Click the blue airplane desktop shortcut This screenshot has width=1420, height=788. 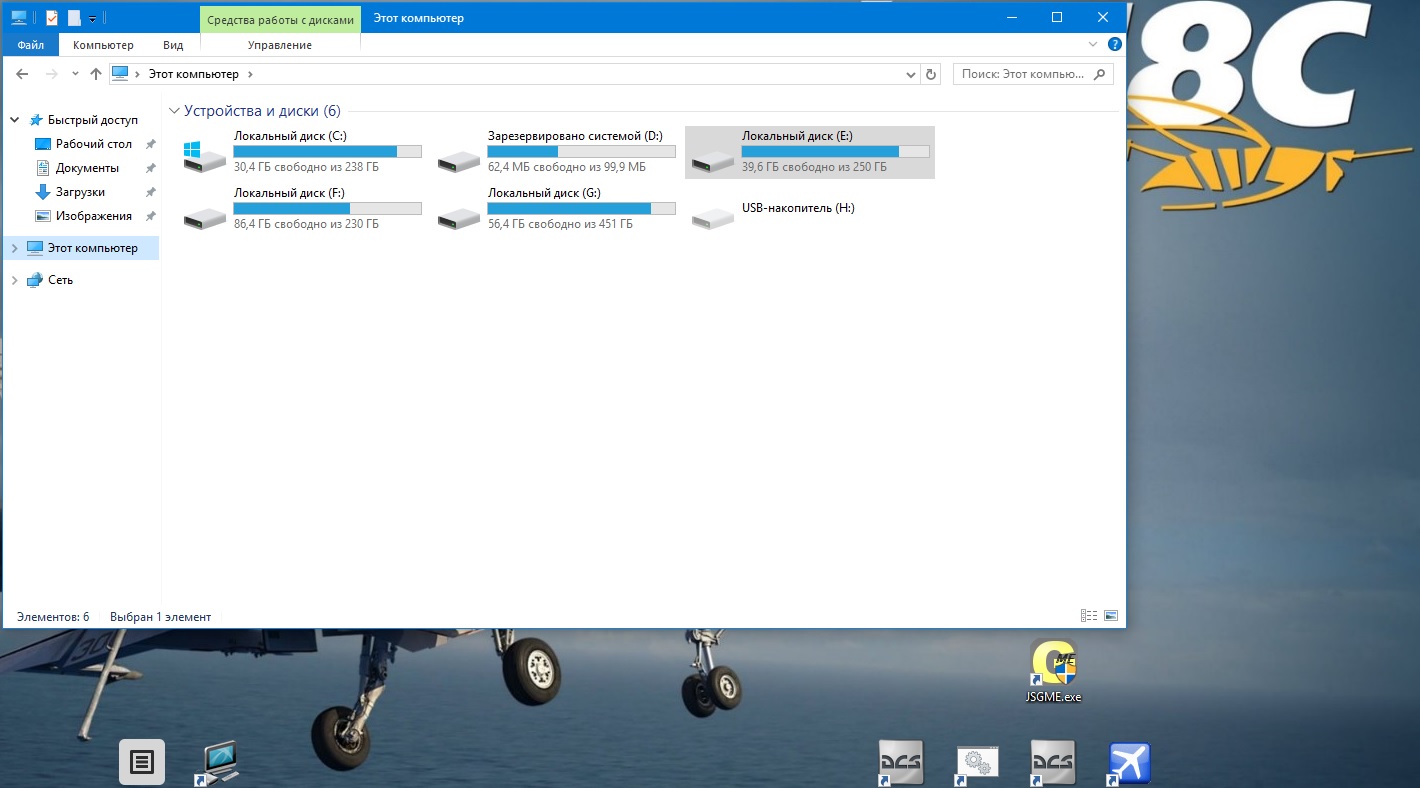tap(1130, 763)
